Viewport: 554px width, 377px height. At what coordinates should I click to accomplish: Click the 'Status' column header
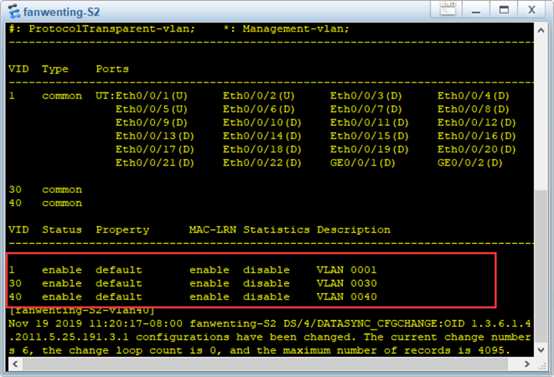click(x=62, y=230)
